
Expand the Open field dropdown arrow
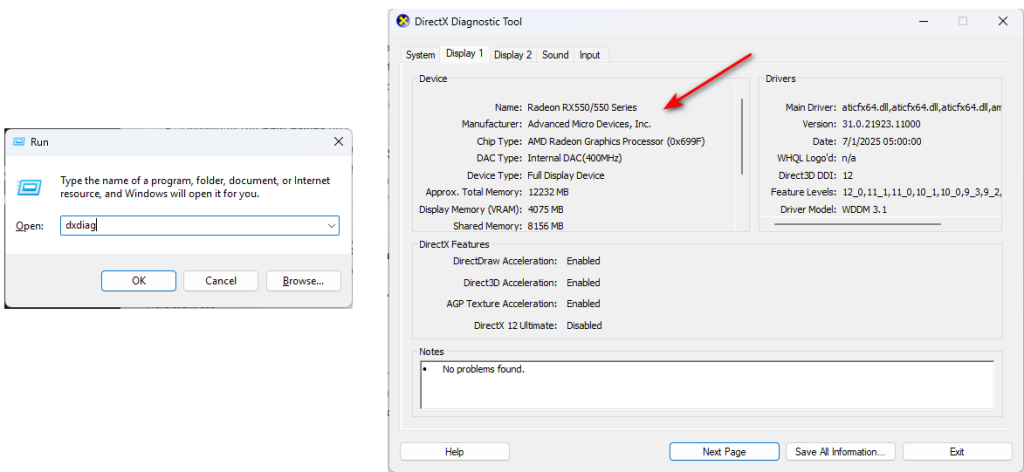[332, 226]
